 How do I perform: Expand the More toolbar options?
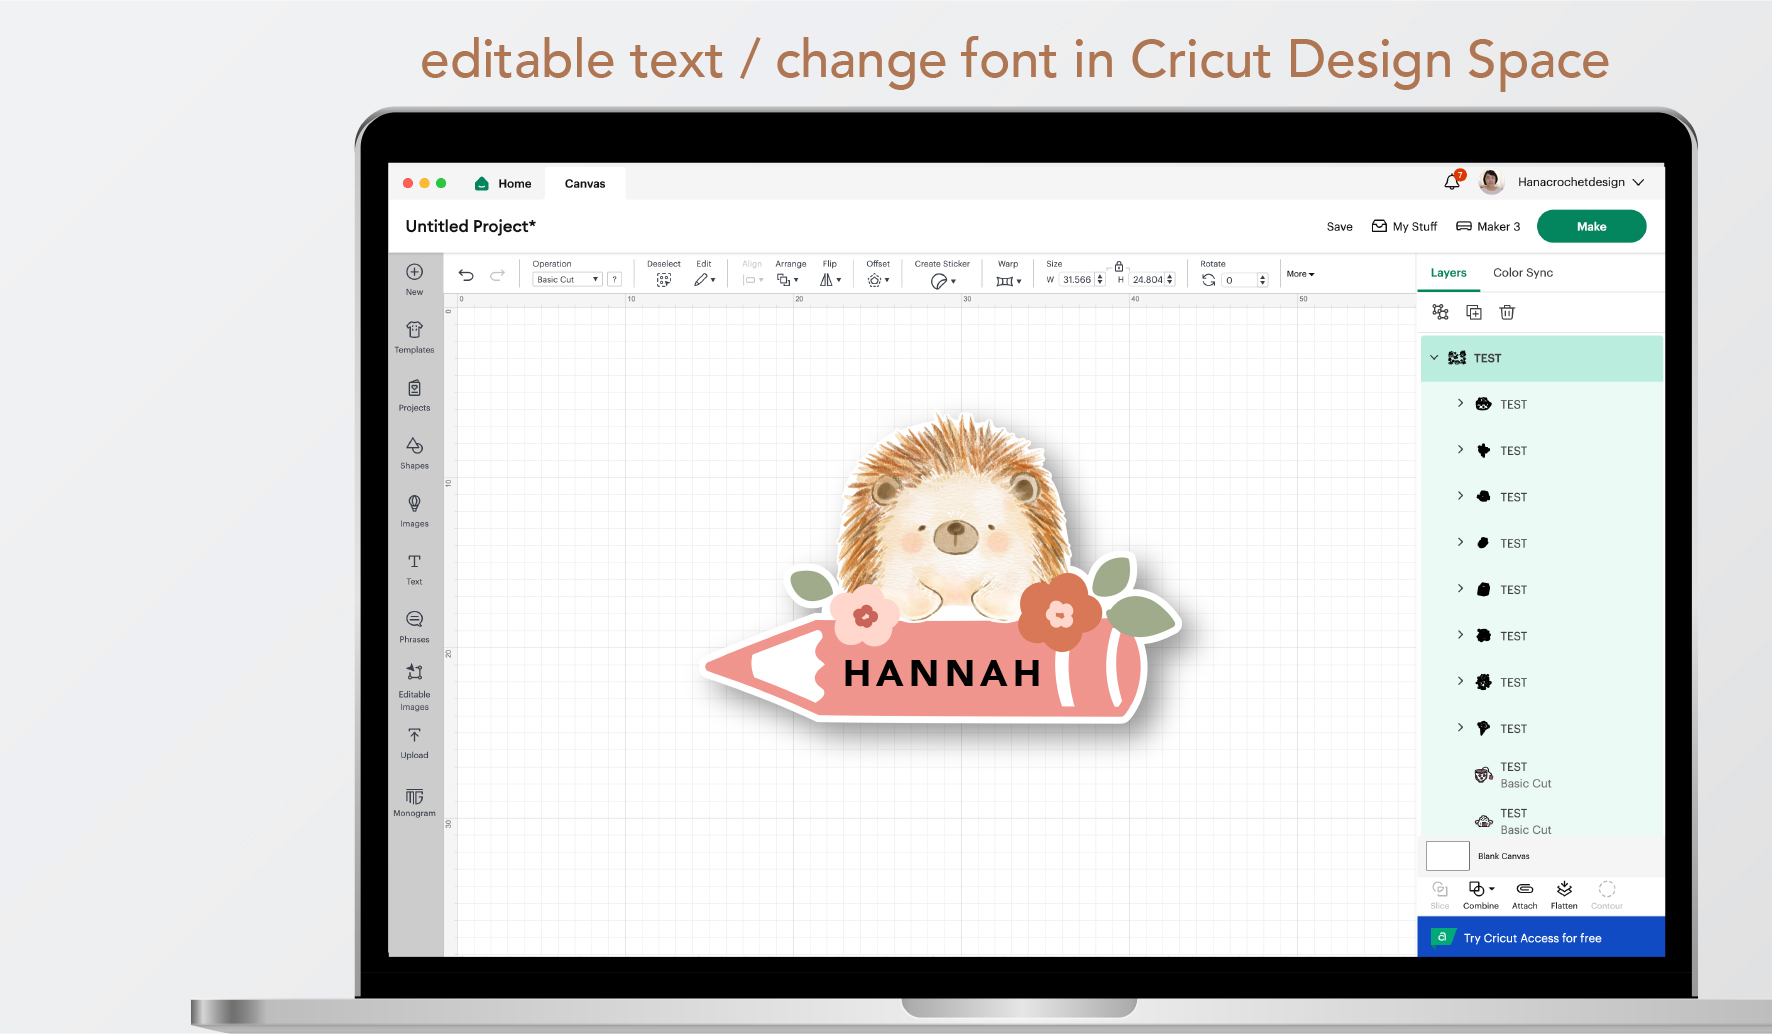[1300, 274]
